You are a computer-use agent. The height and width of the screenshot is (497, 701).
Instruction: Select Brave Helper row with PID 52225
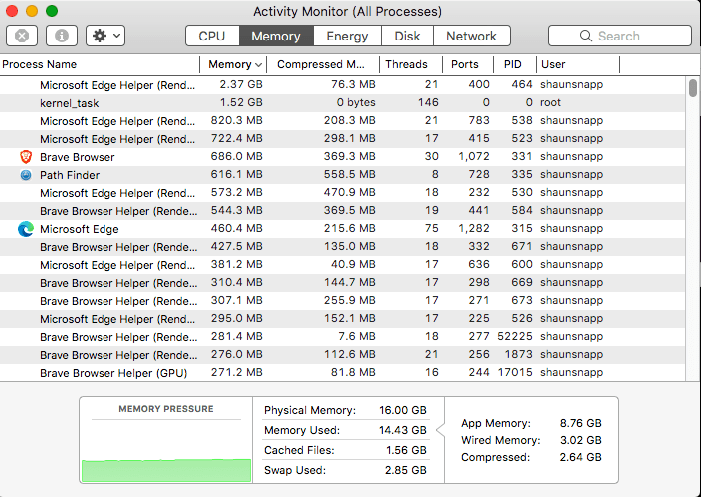342,337
